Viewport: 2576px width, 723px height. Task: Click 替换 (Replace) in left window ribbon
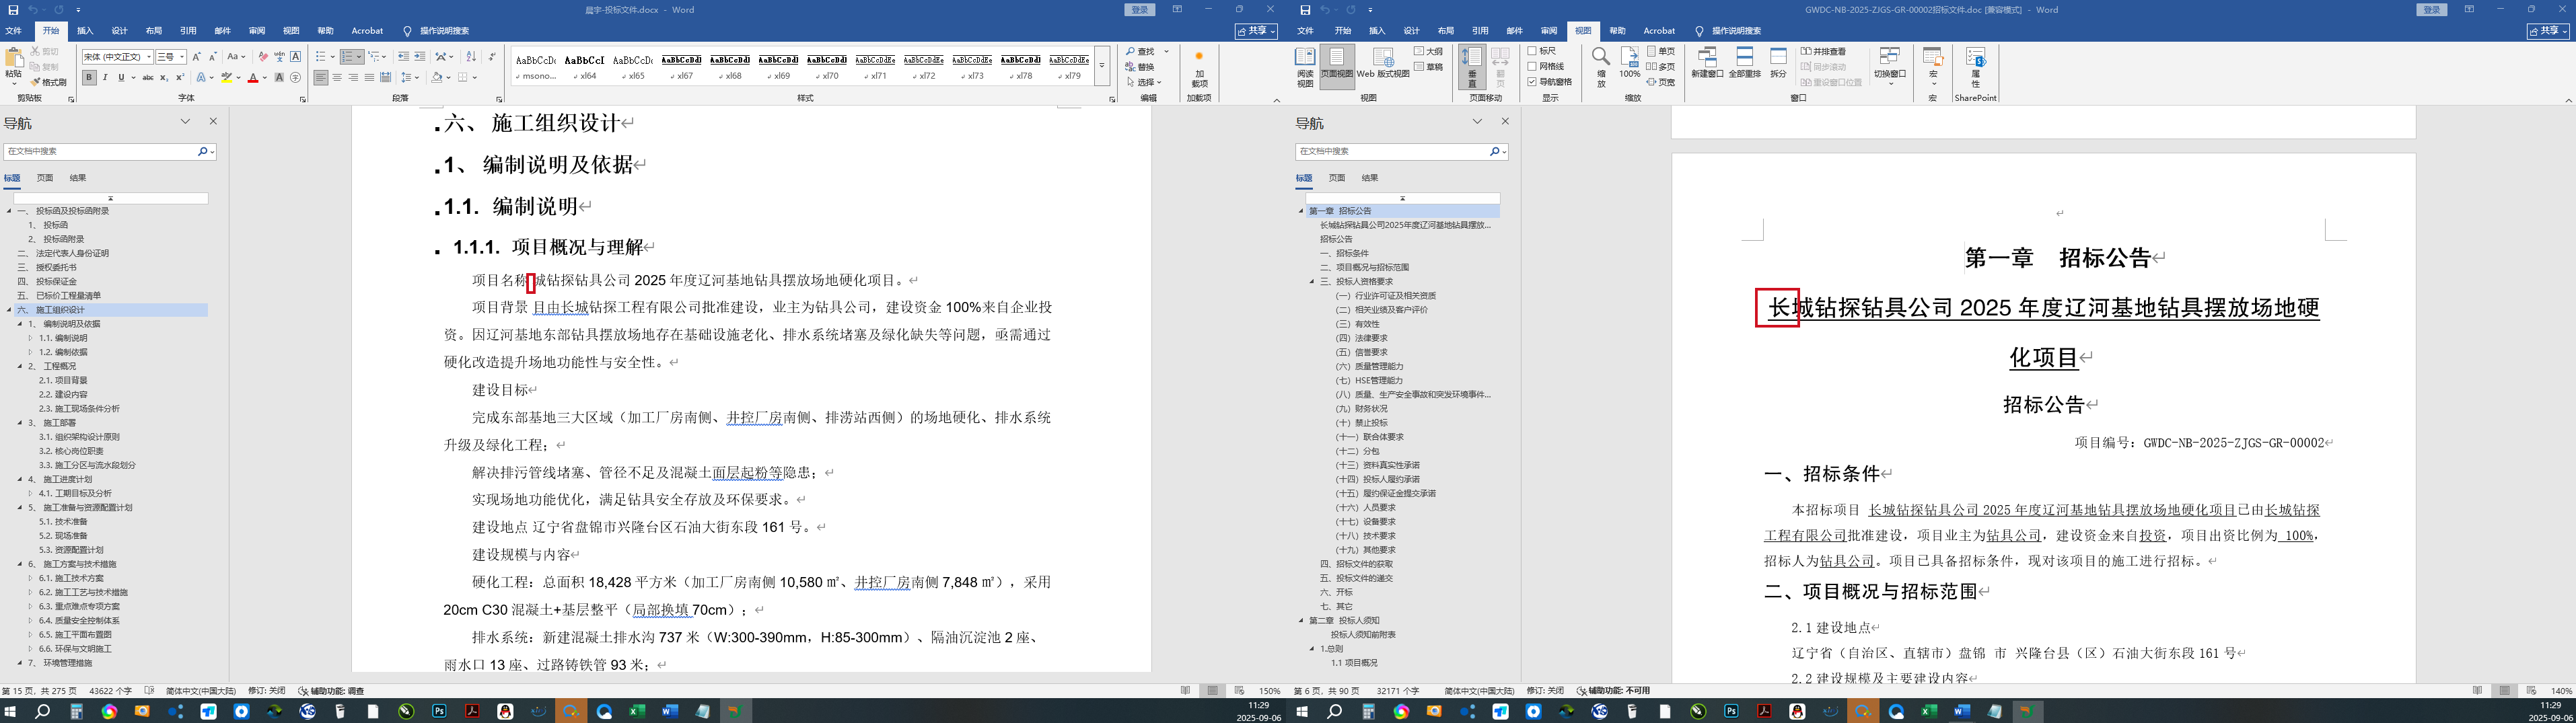click(x=1140, y=67)
